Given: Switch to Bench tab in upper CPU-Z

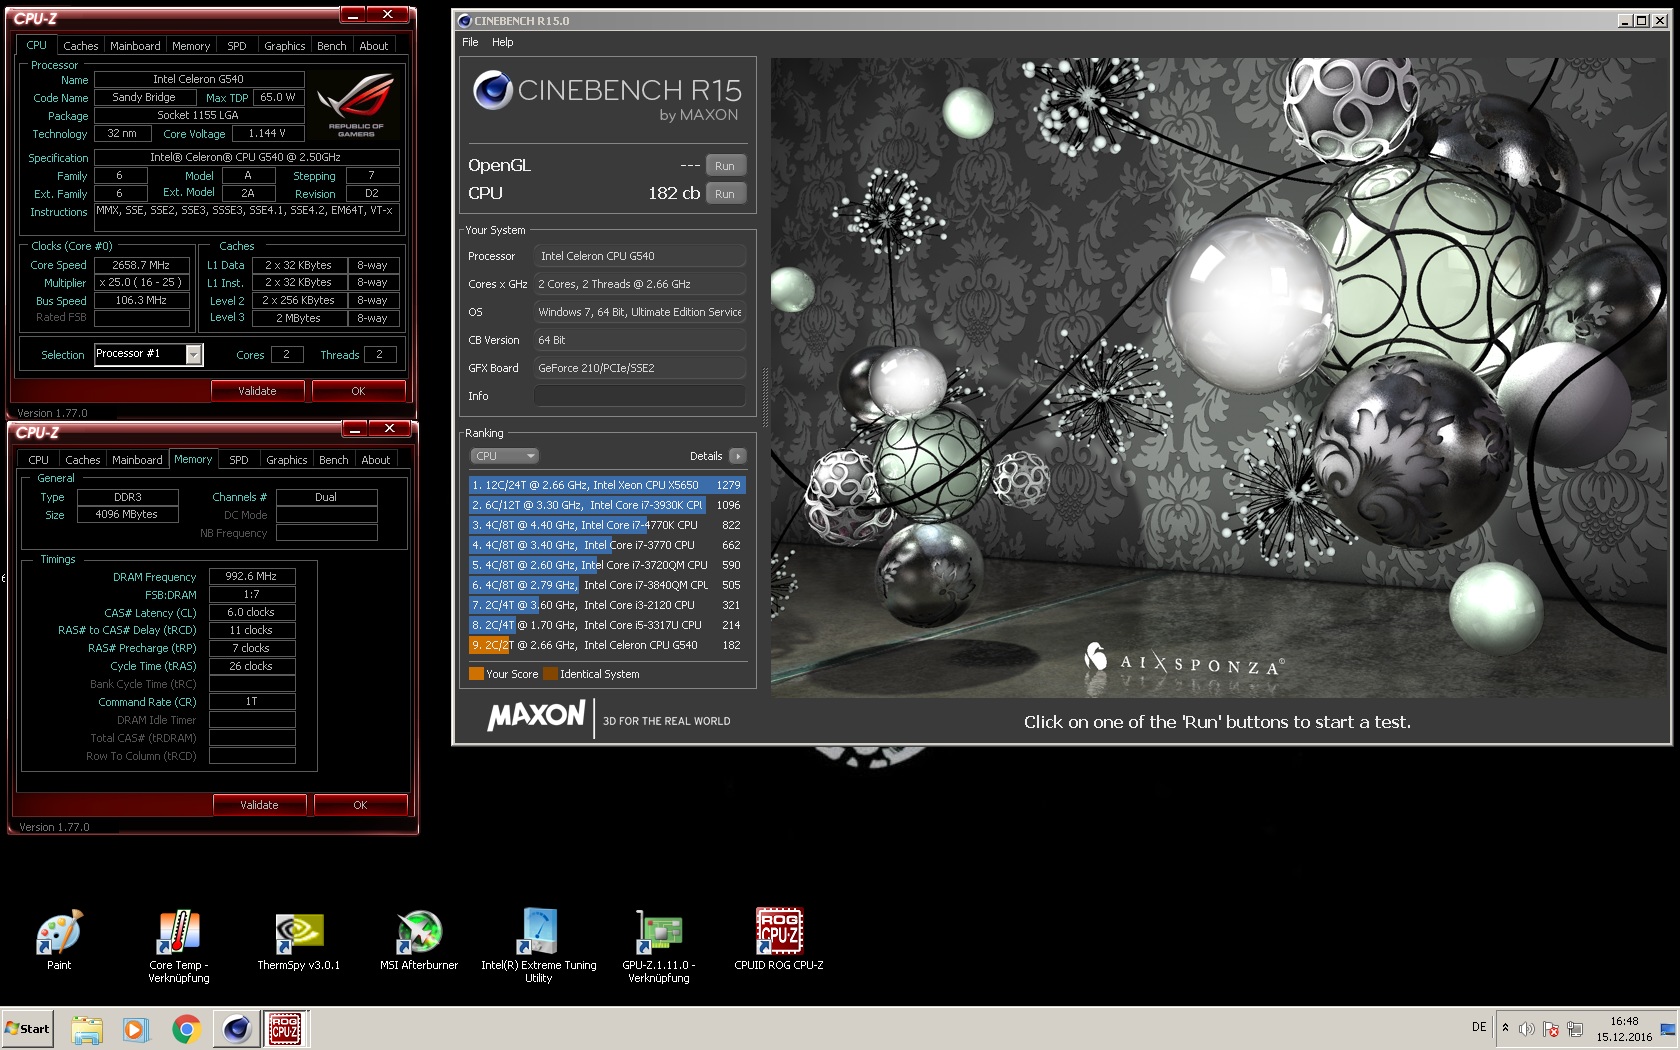Looking at the screenshot, I should coord(332,46).
